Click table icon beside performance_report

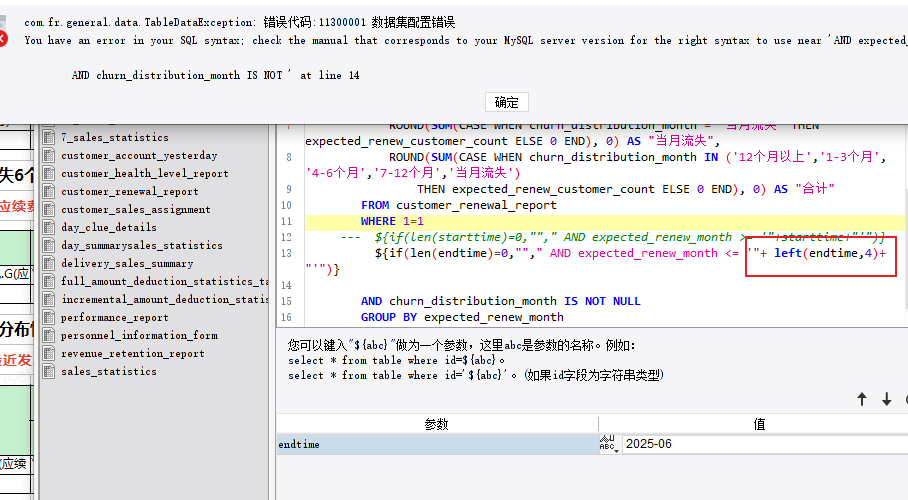tap(49, 317)
